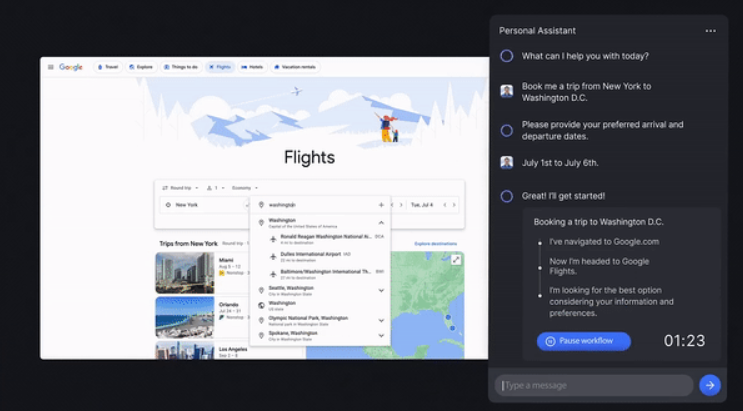Focus the Type a message field
Image resolution: width=743 pixels, height=411 pixels.
click(x=595, y=385)
